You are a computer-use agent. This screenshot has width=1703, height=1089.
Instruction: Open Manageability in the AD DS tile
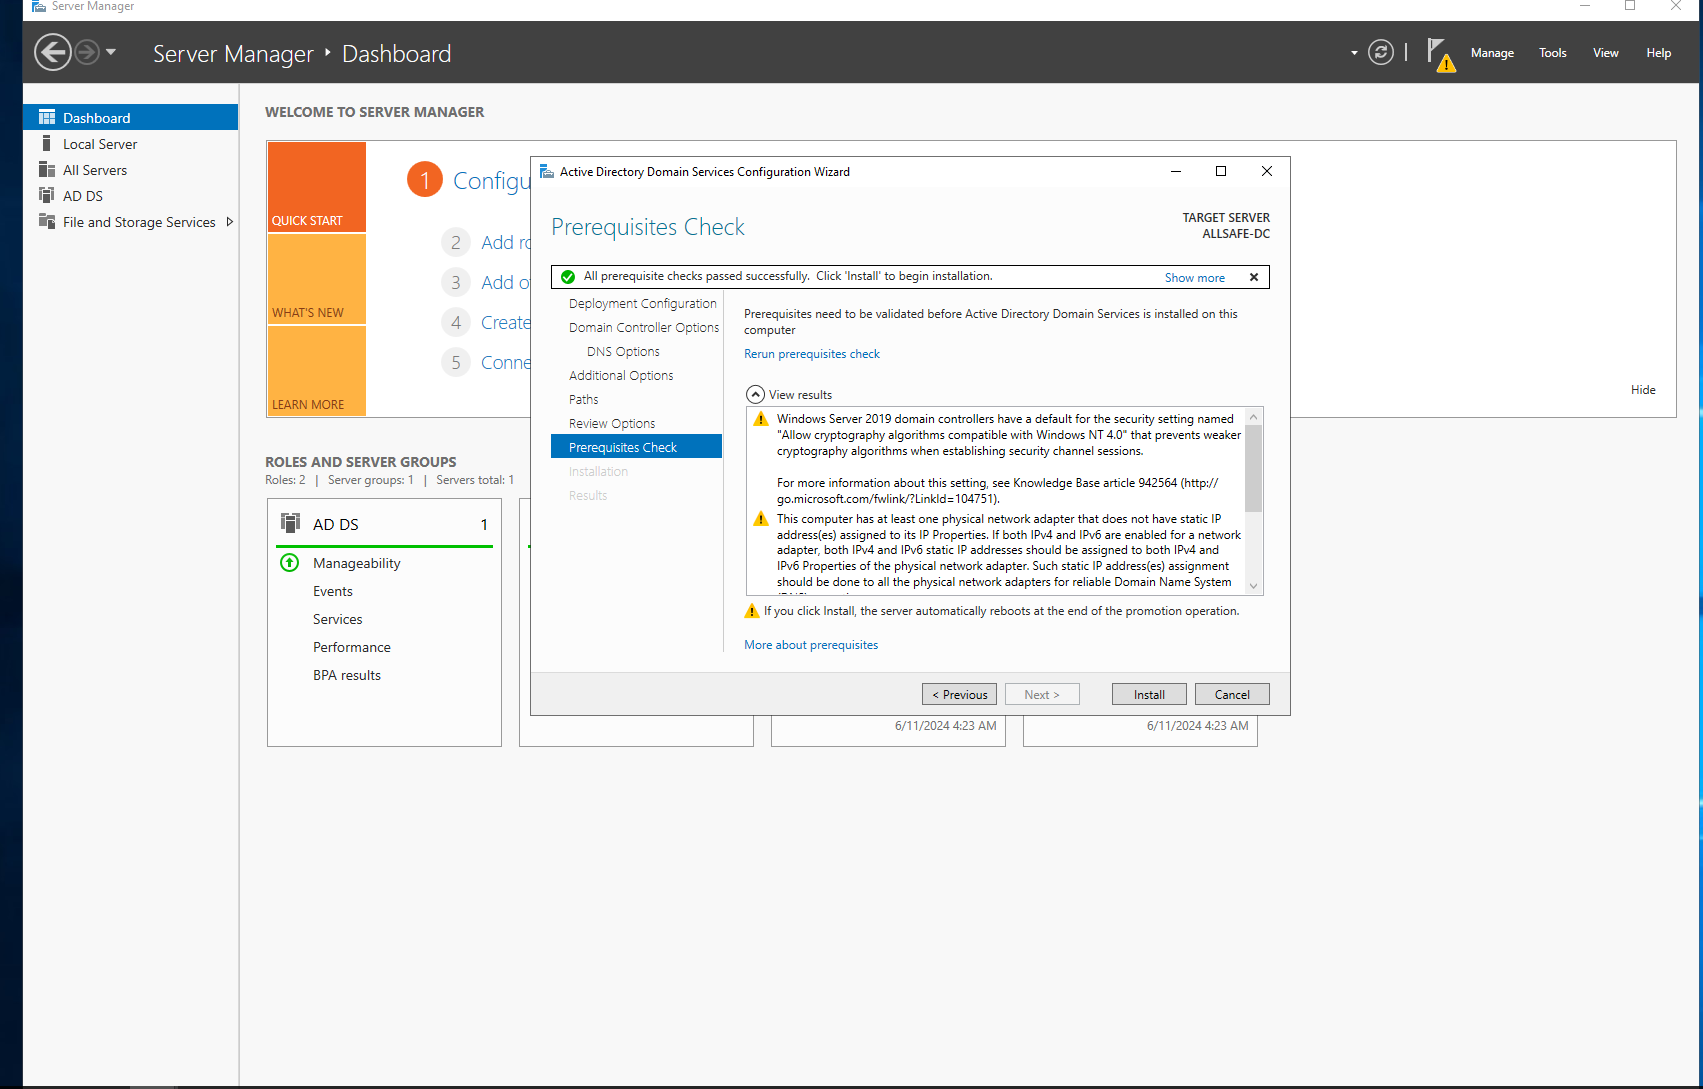click(356, 563)
